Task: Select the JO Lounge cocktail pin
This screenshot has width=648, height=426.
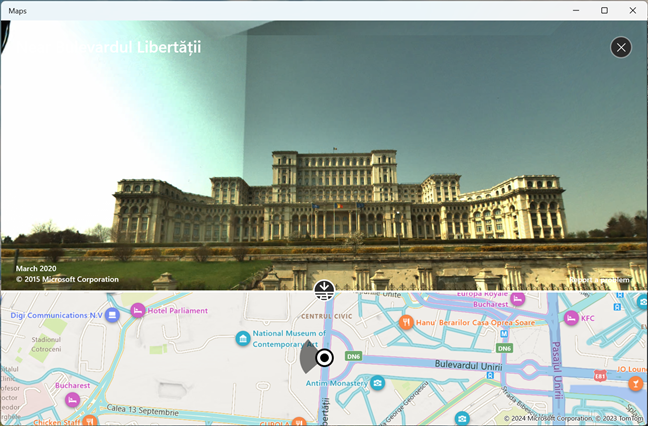Action: [x=635, y=384]
